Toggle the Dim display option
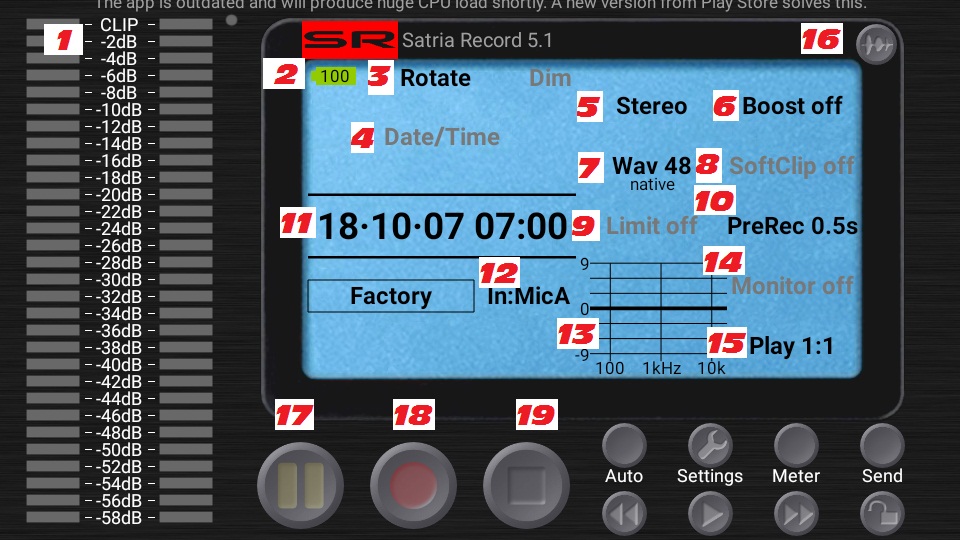This screenshot has width=960, height=540. click(550, 78)
